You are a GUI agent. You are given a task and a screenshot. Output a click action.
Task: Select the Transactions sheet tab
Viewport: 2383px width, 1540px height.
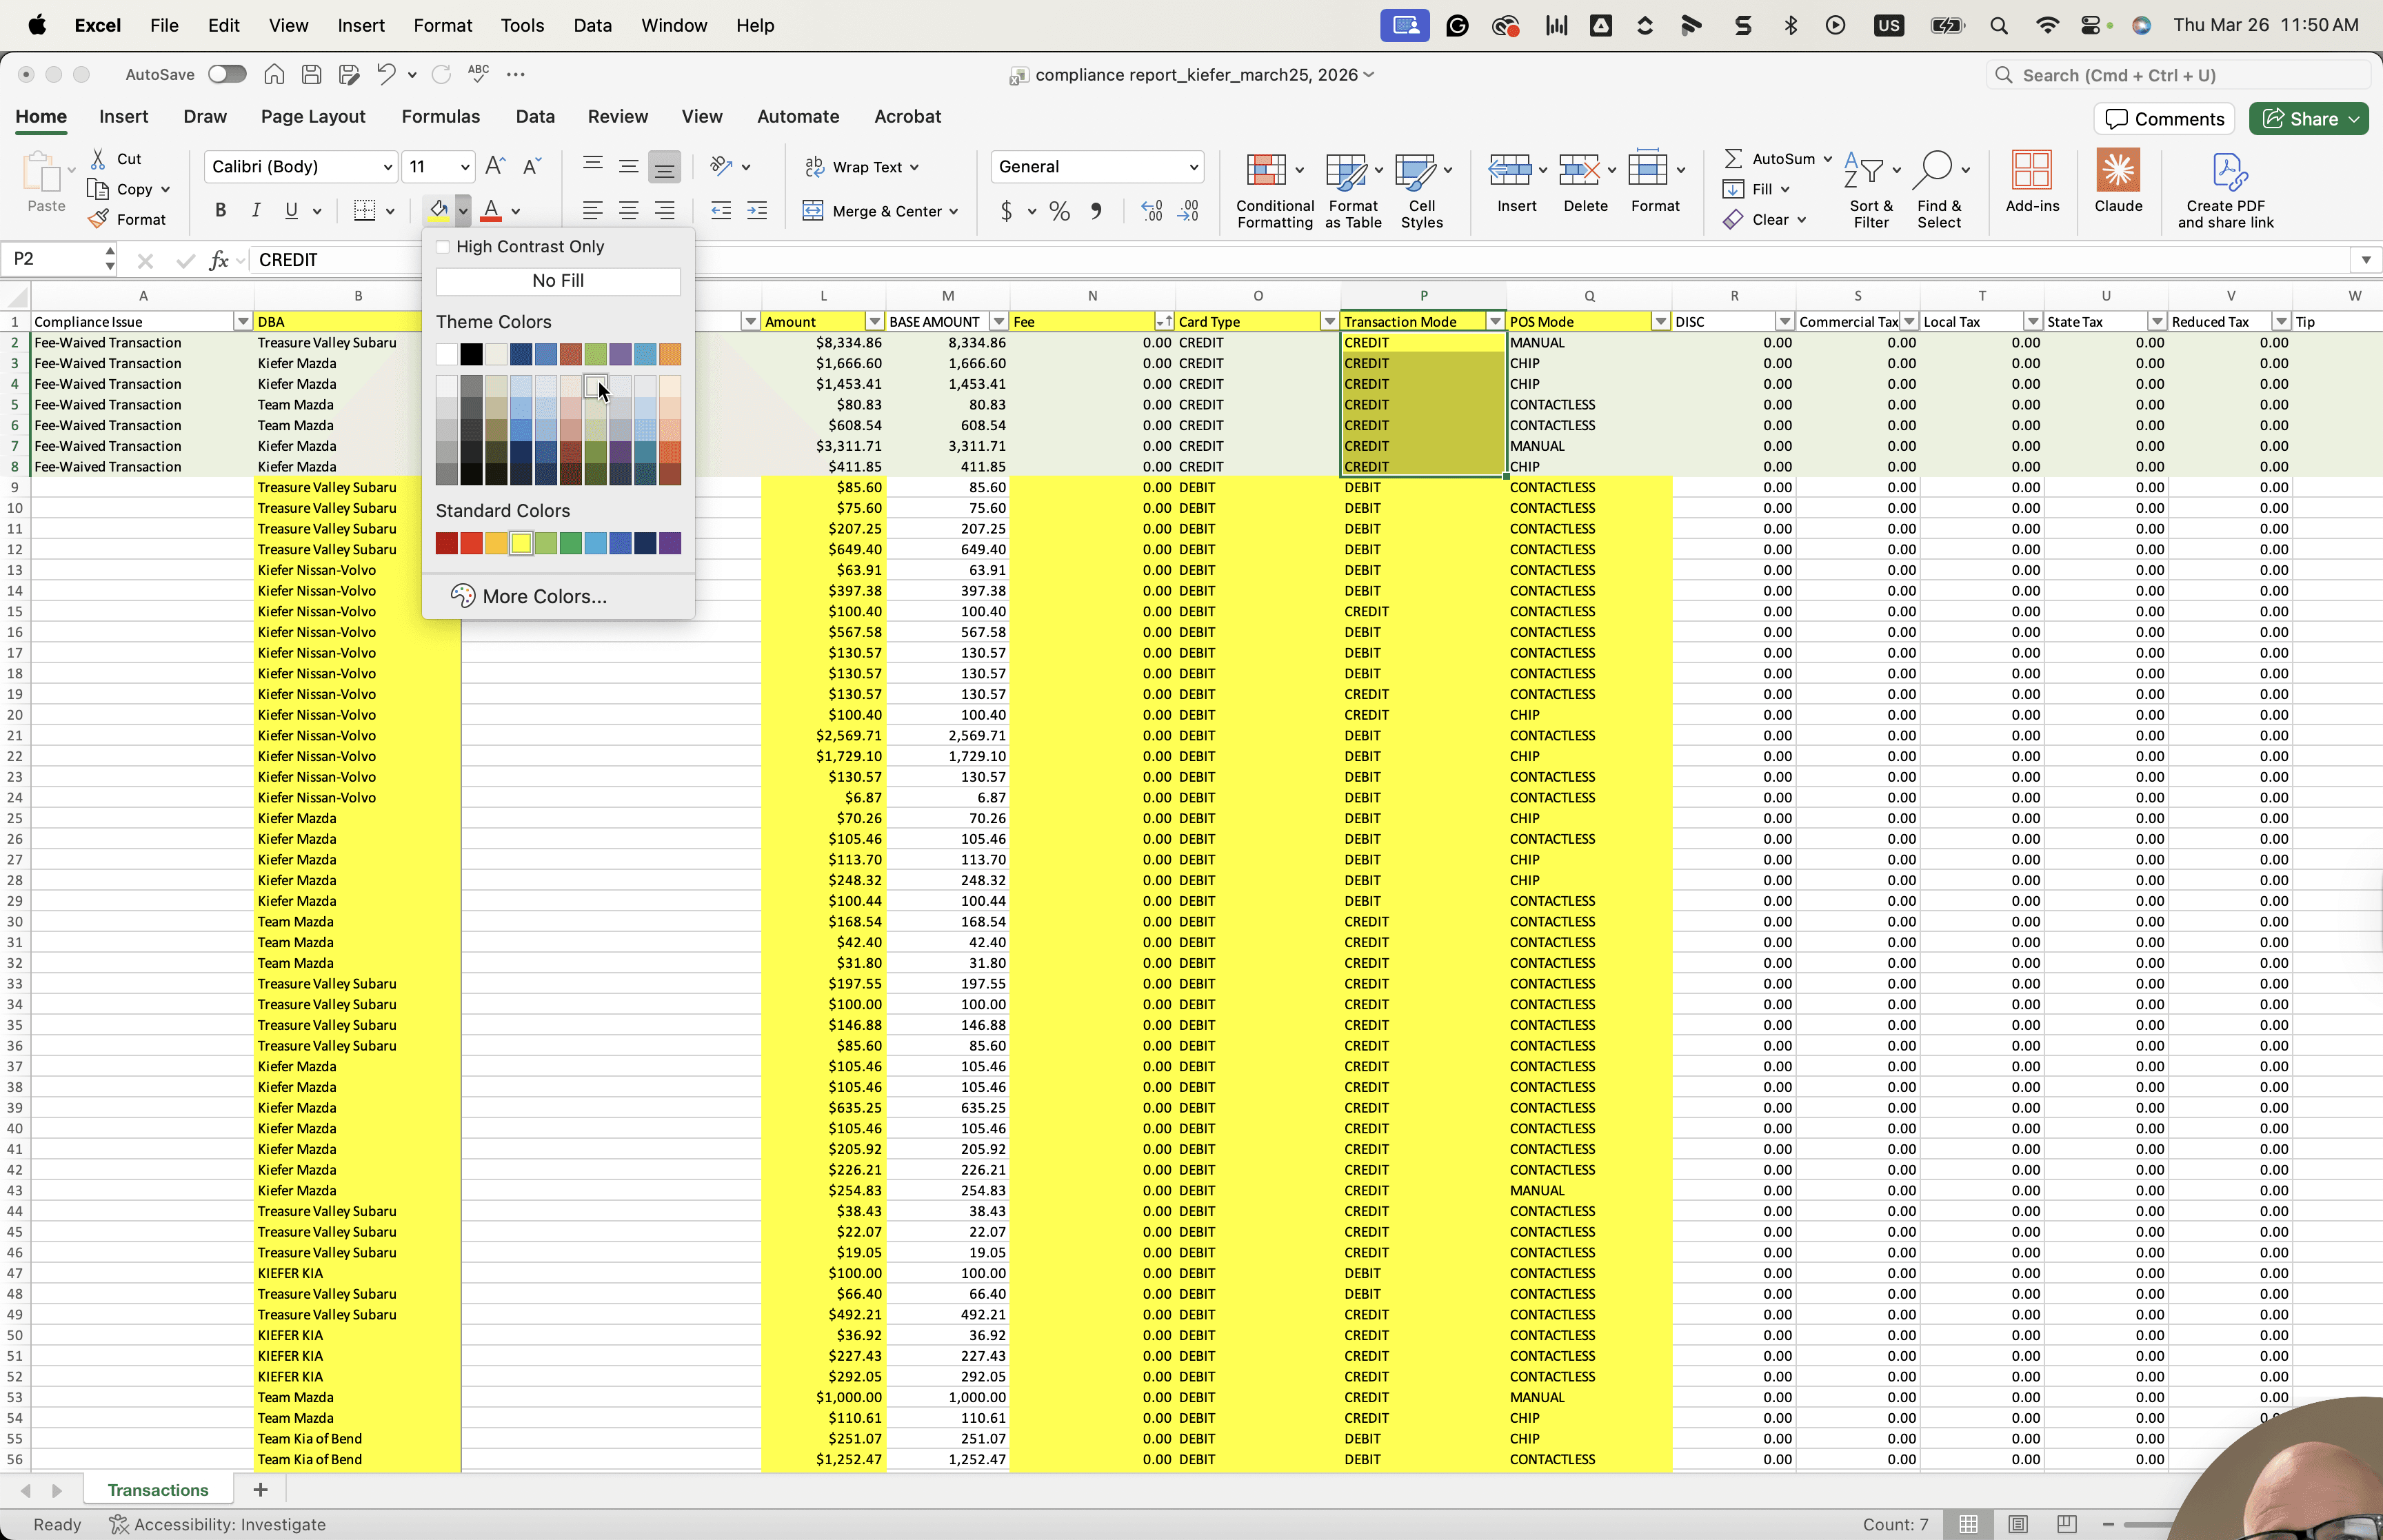(x=158, y=1490)
